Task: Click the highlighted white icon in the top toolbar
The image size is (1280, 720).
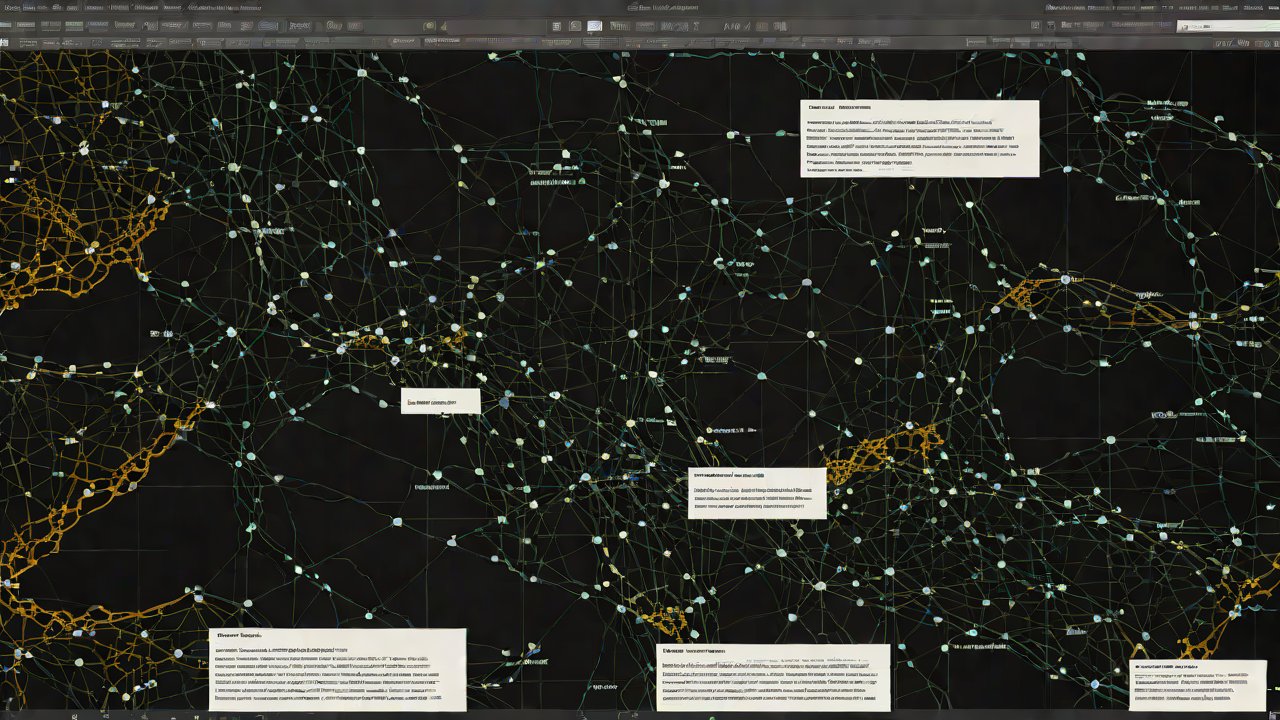Action: pyautogui.click(x=594, y=26)
